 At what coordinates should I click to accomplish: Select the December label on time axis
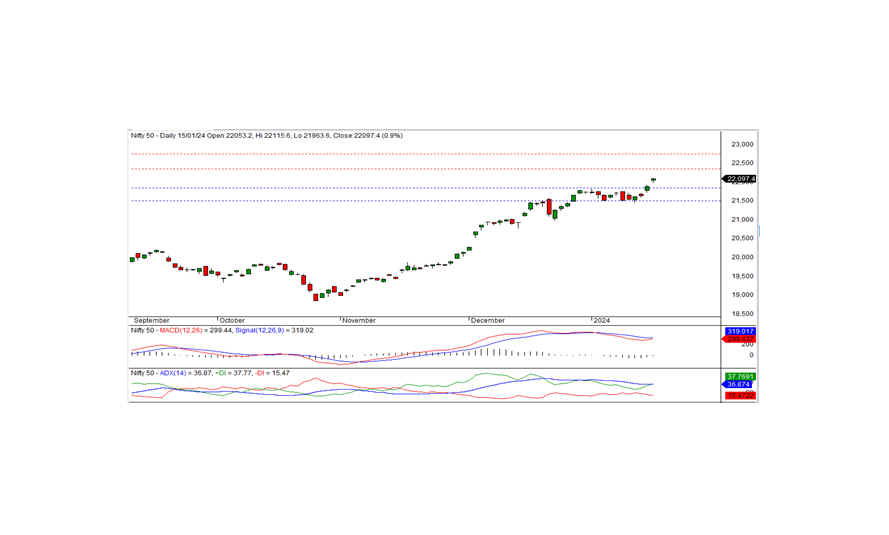point(489,320)
